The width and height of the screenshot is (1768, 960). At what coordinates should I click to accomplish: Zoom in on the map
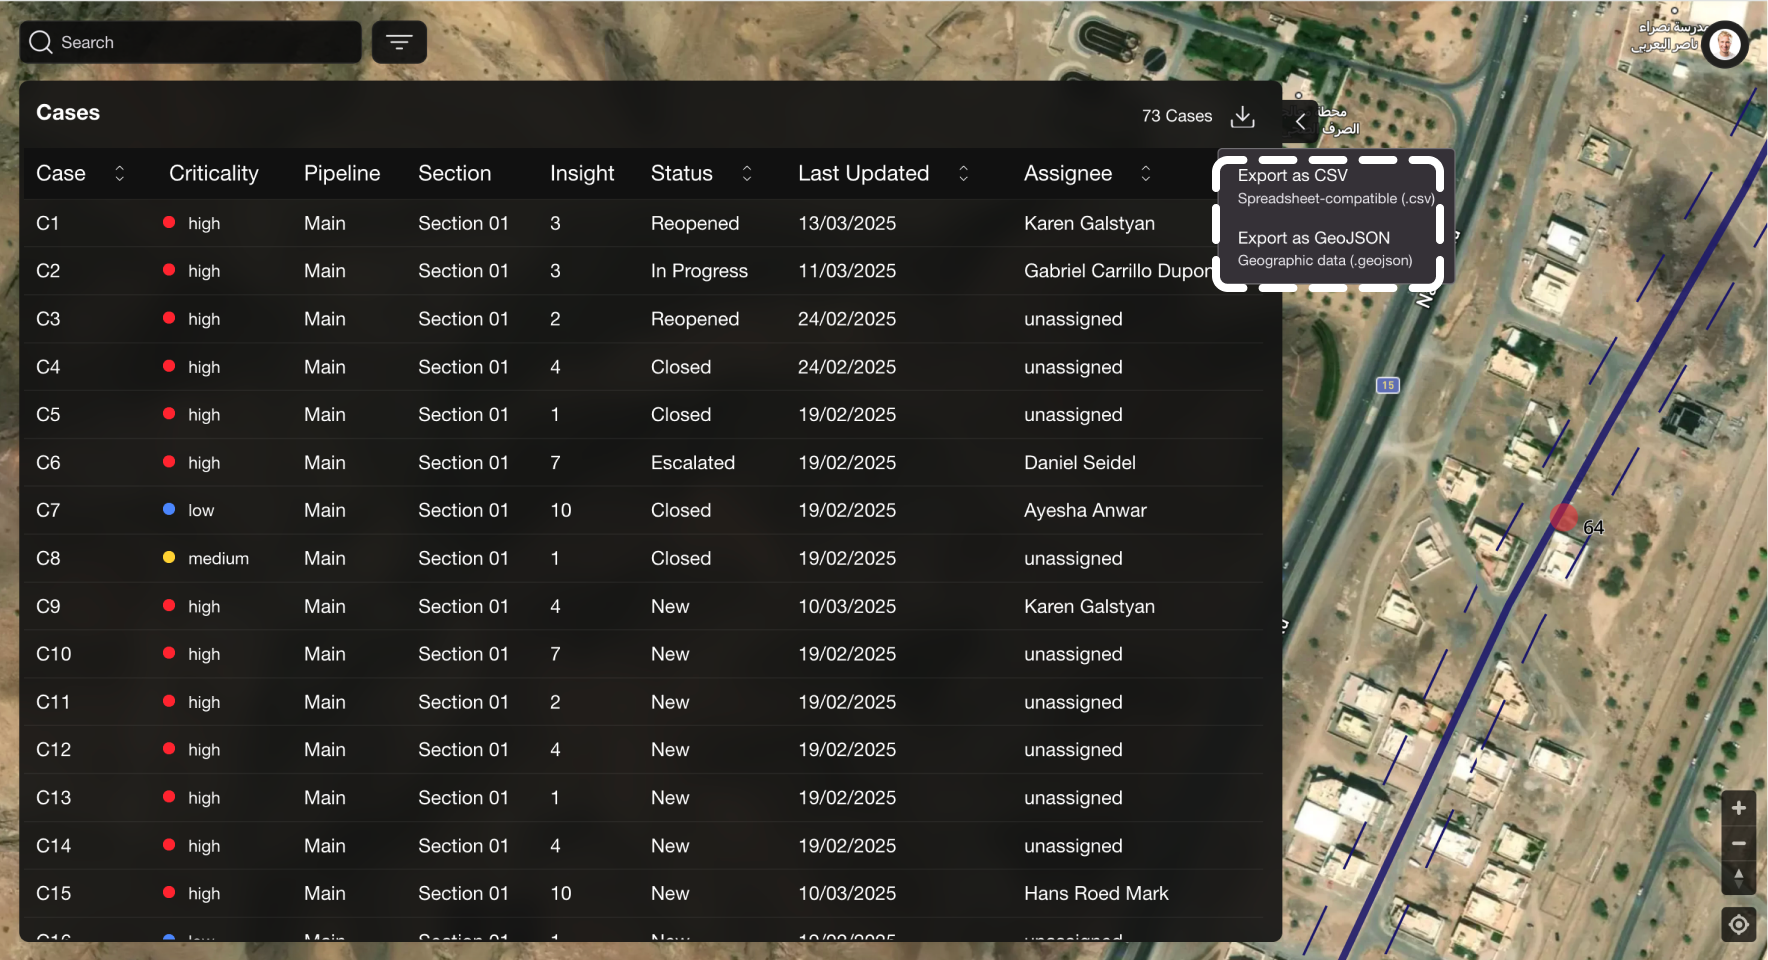(x=1738, y=808)
